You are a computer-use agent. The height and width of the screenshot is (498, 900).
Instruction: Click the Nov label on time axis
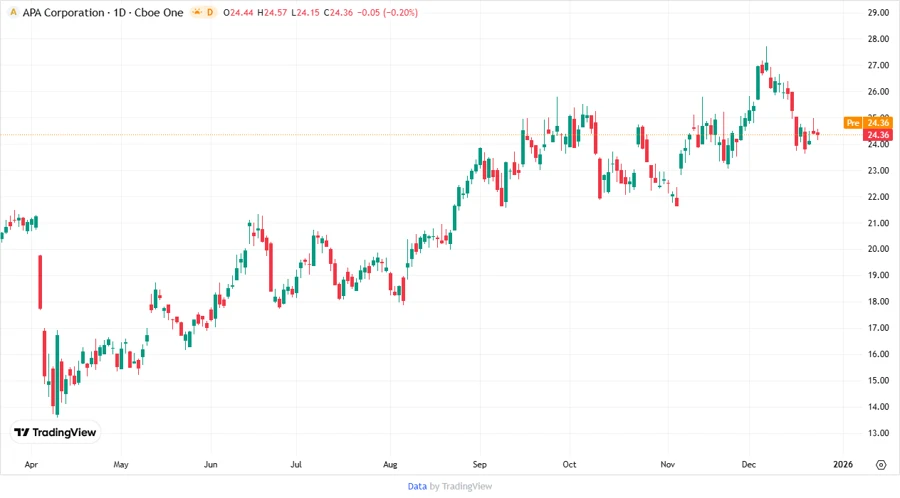668,465
